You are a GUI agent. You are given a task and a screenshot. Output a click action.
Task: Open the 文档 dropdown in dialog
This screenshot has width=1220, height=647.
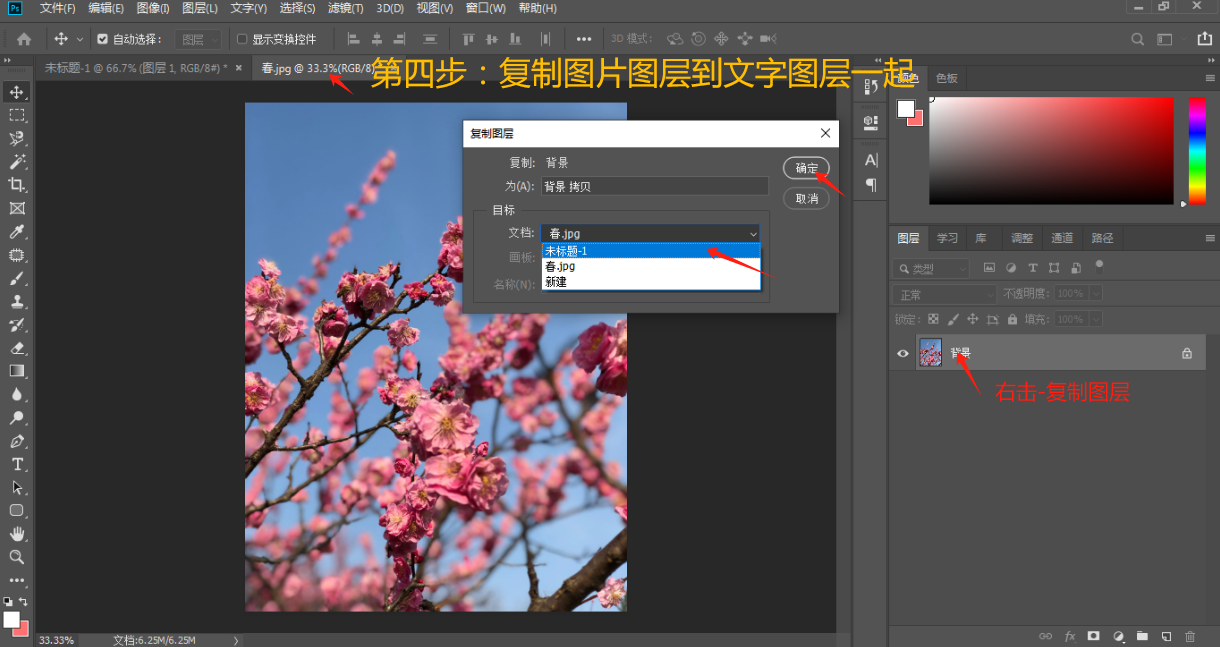(651, 233)
